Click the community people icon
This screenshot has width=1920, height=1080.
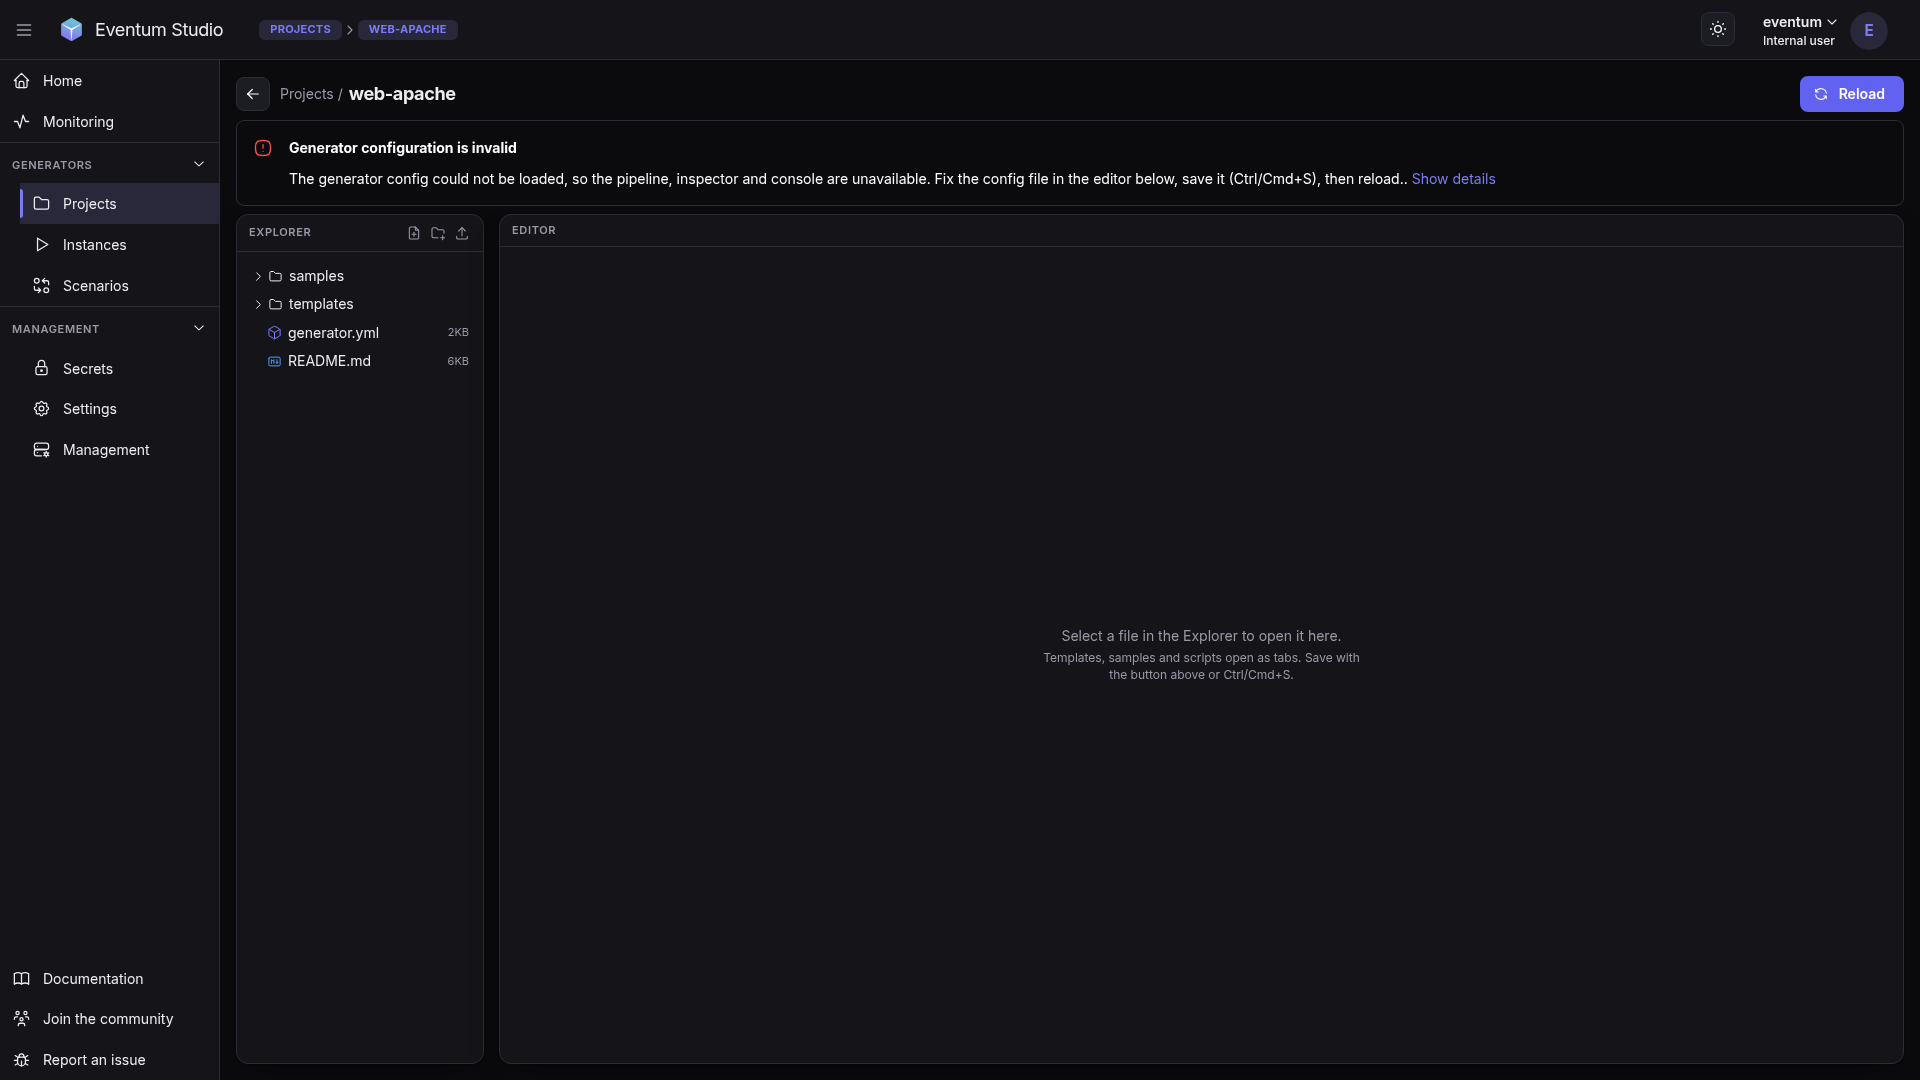[x=21, y=1019]
